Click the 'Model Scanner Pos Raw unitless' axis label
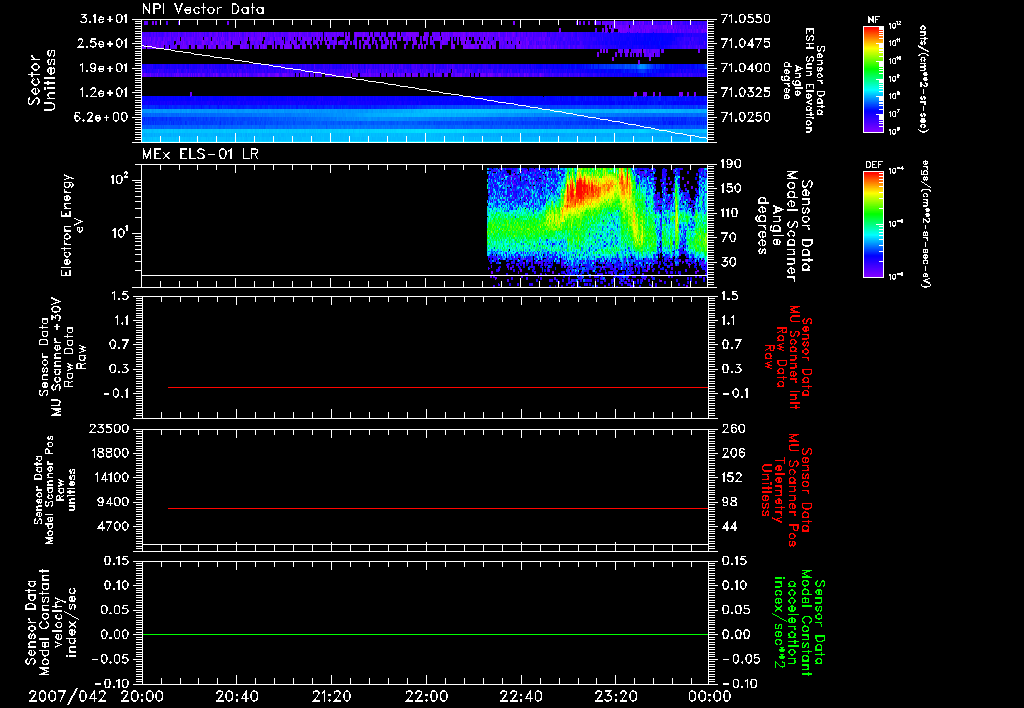 point(55,490)
